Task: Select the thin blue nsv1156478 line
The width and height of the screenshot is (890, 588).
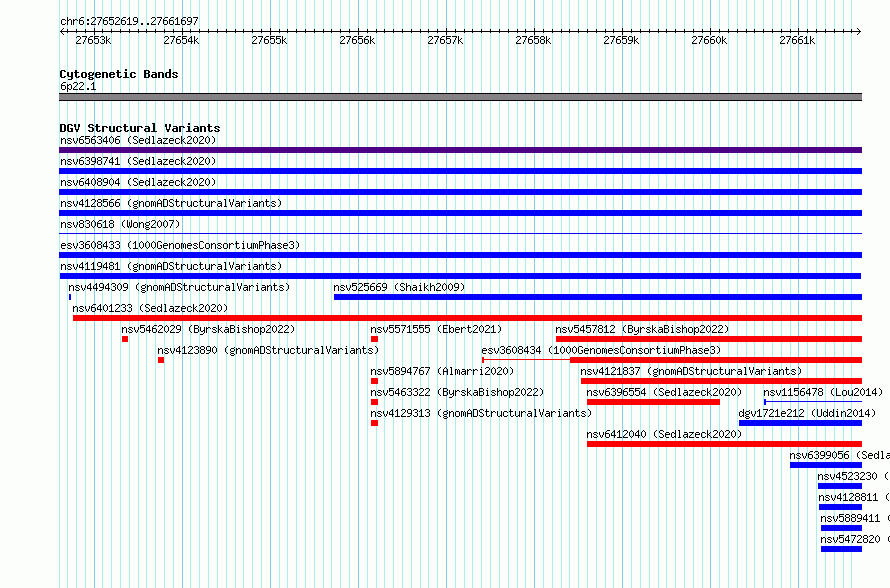Action: 813,402
